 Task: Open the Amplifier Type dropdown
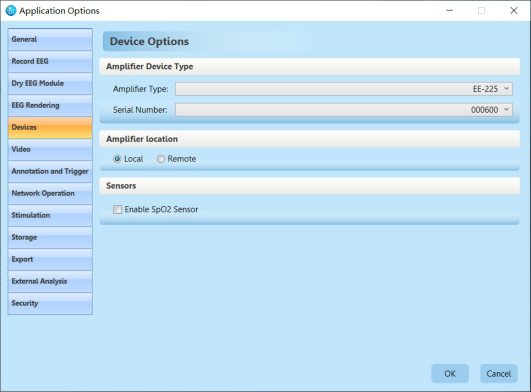pos(344,89)
